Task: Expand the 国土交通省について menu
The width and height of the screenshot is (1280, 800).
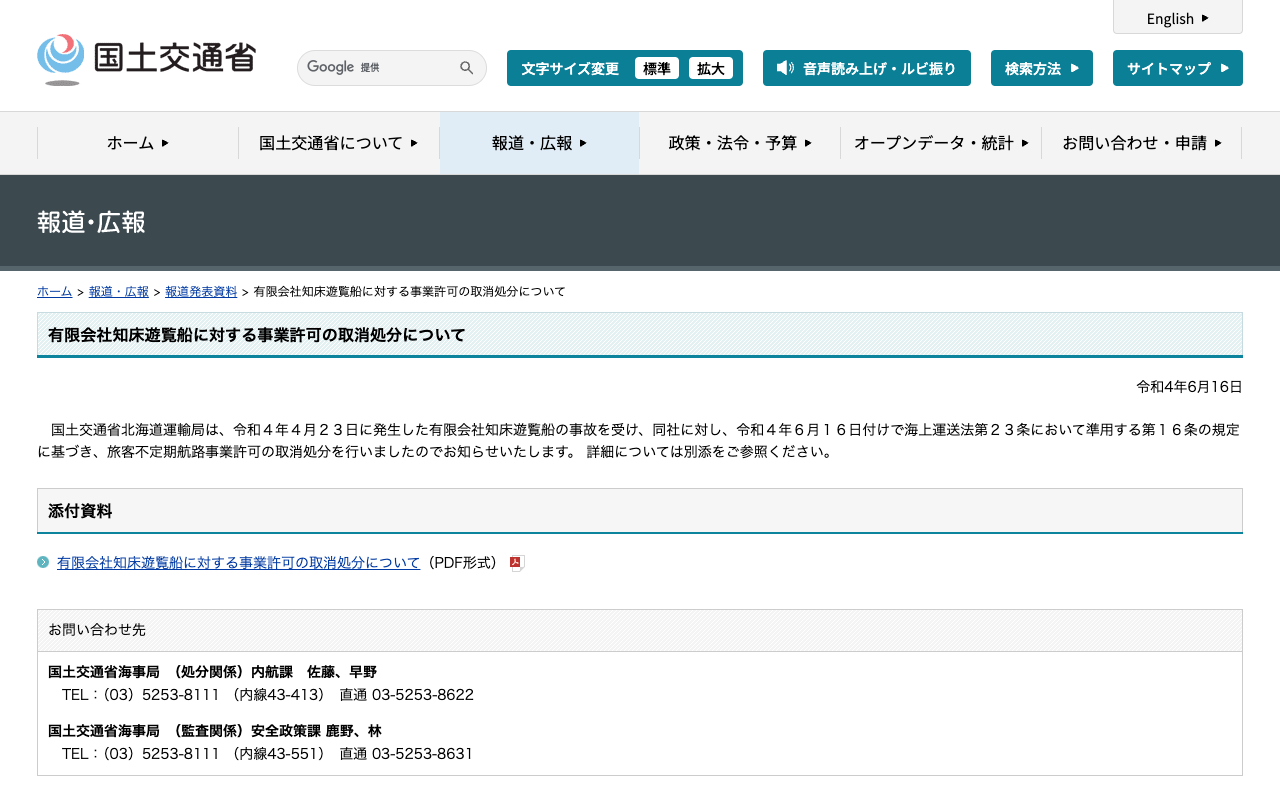Action: pyautogui.click(x=339, y=143)
